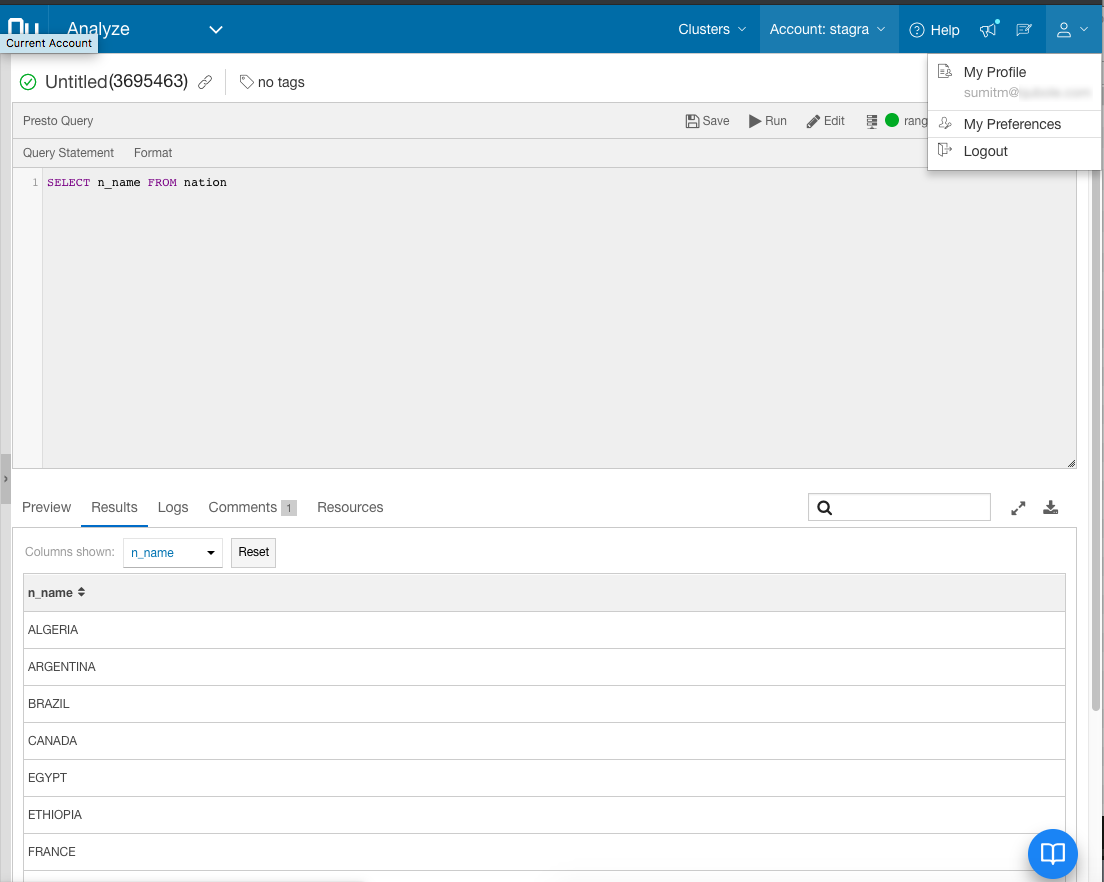Click the green cluster status indicator
Screen dimensions: 1104x882
pos(891,120)
